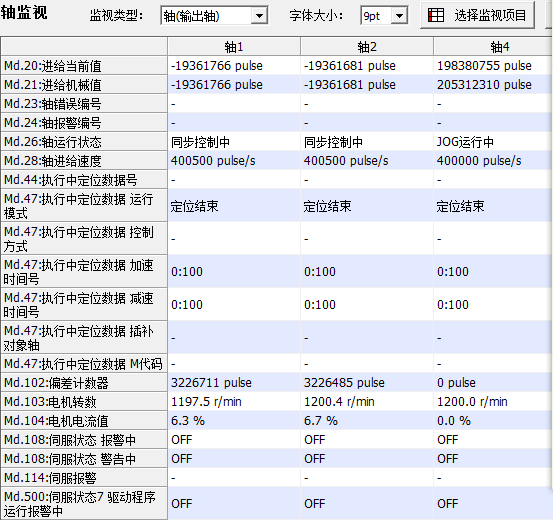Click 轴4 进给机械值 205312310 pulse cell
Viewport: 553px width, 520px height.
(493, 85)
